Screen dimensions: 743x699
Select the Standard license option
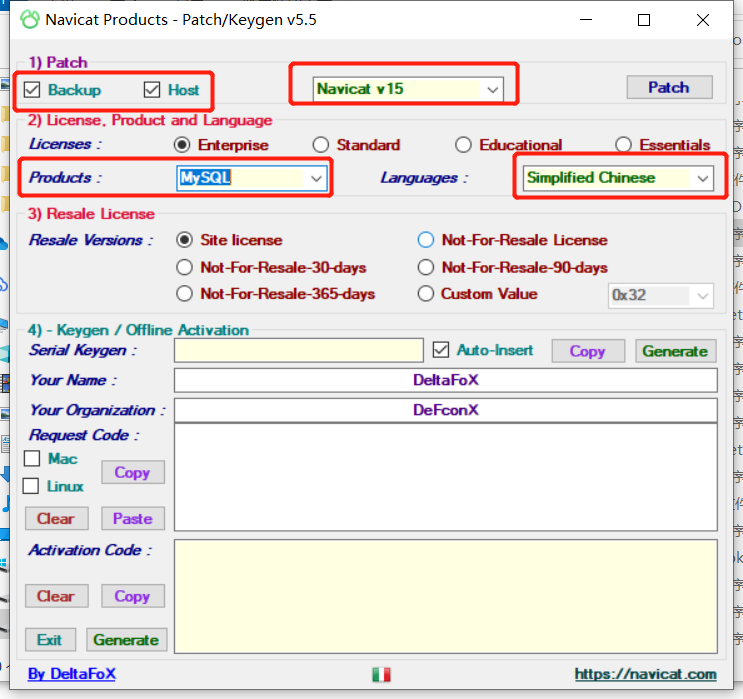point(321,145)
